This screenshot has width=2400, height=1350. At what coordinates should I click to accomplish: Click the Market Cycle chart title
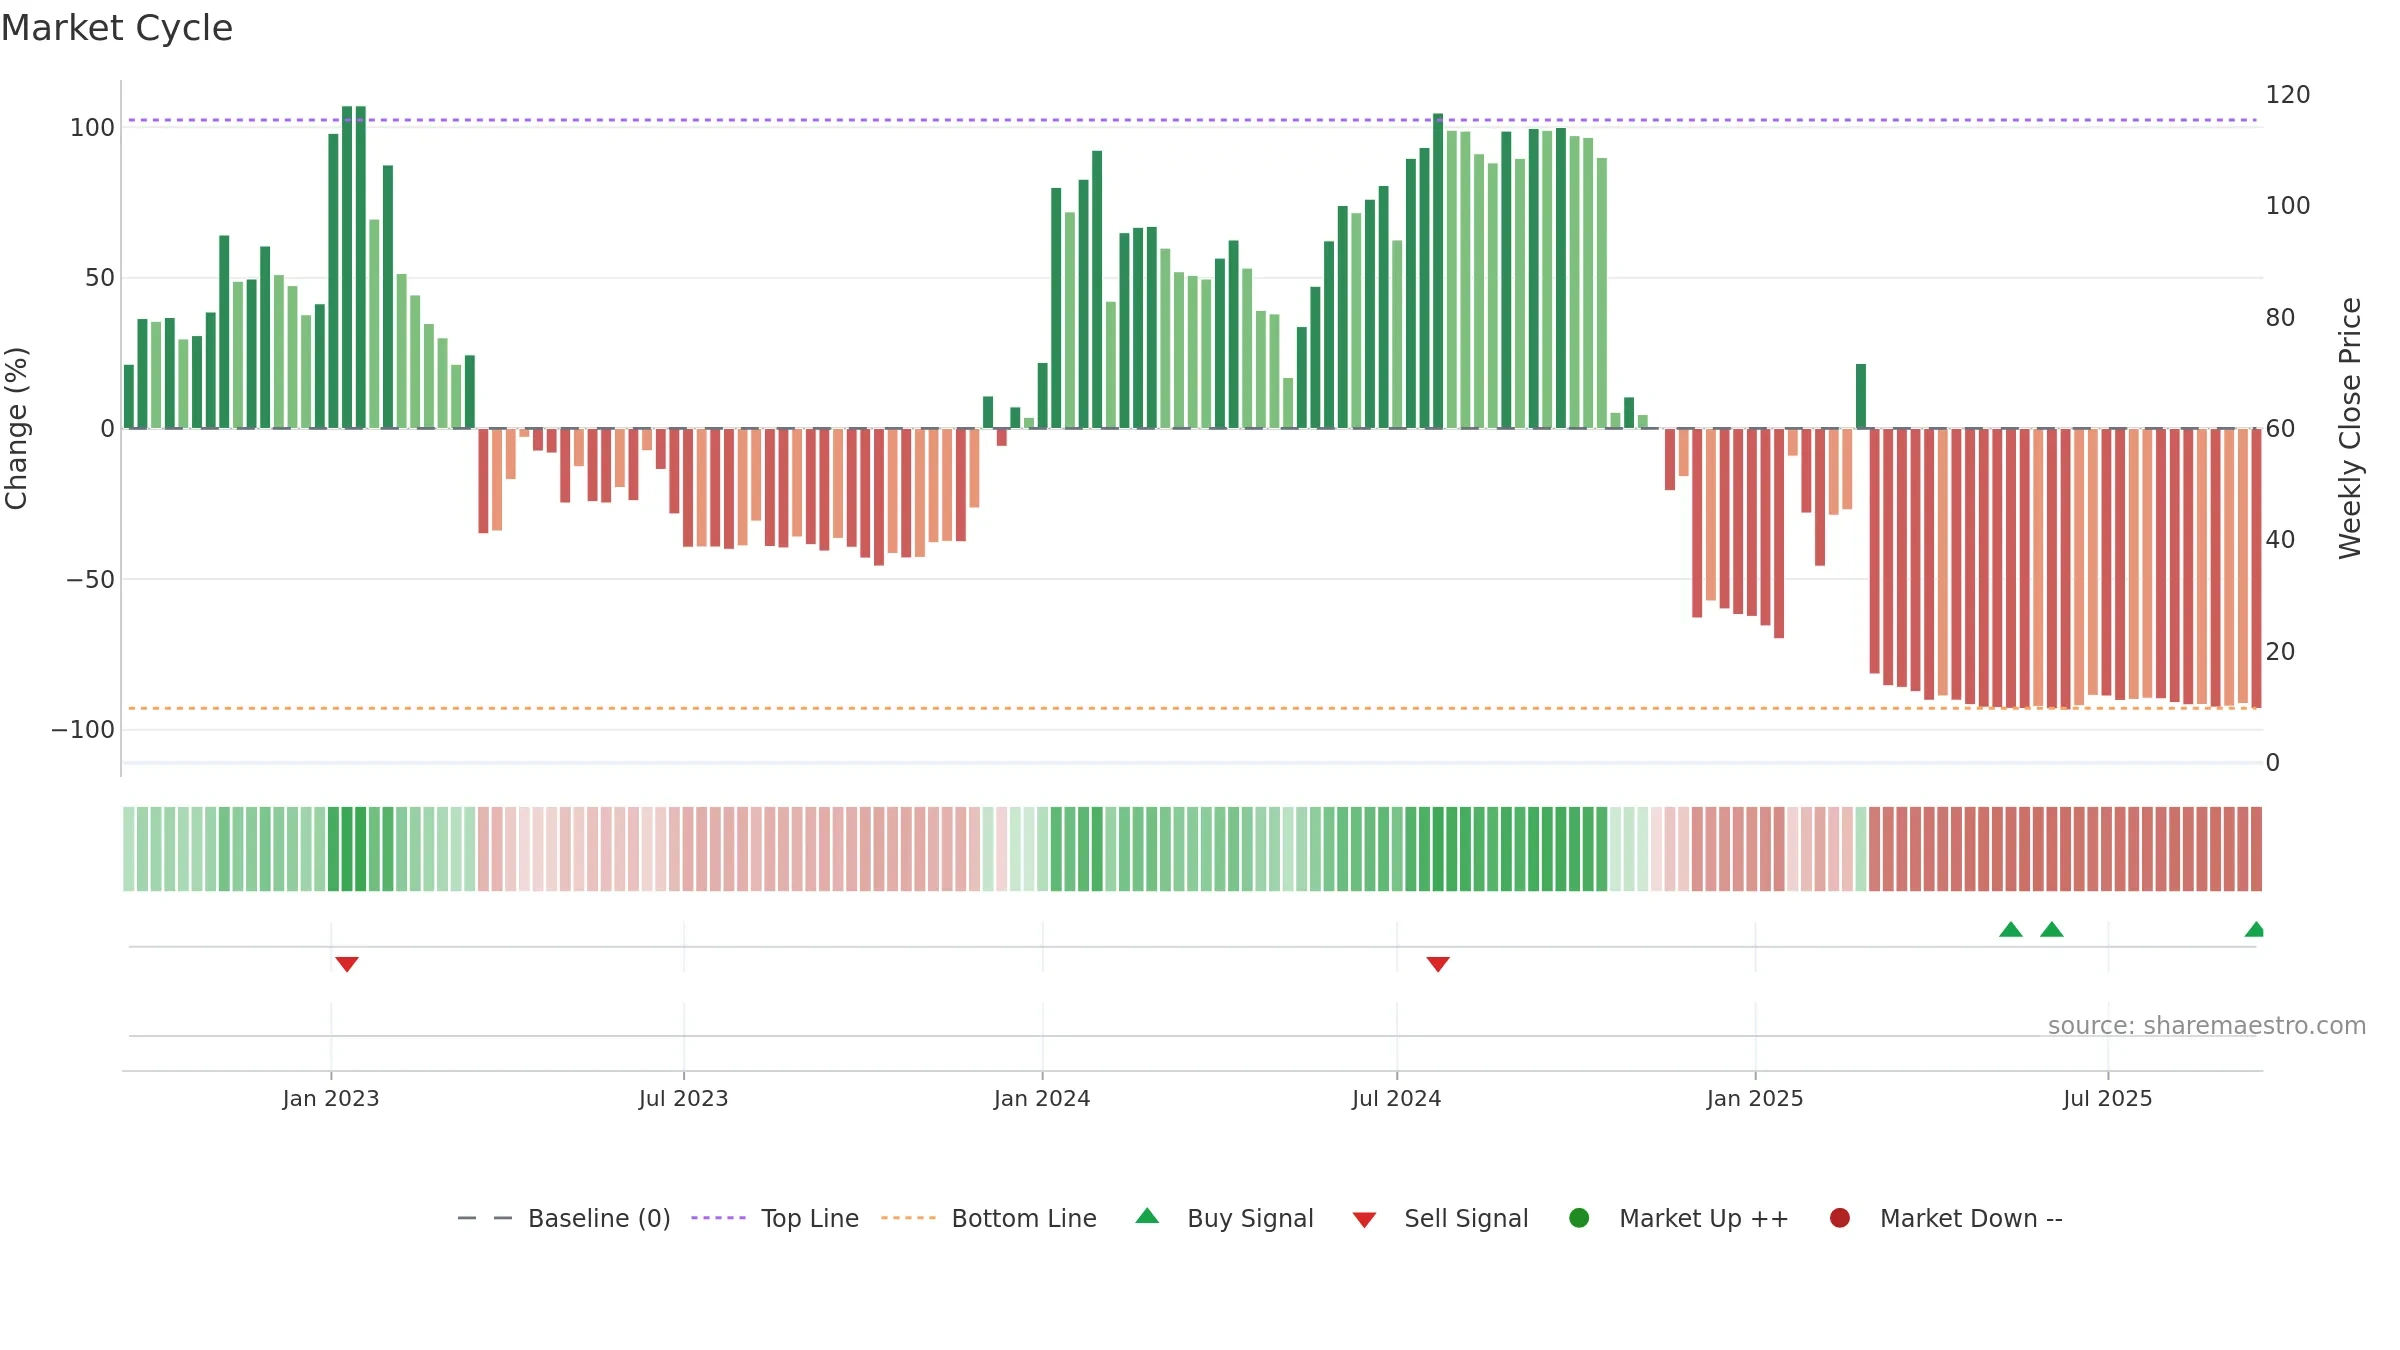[x=117, y=28]
